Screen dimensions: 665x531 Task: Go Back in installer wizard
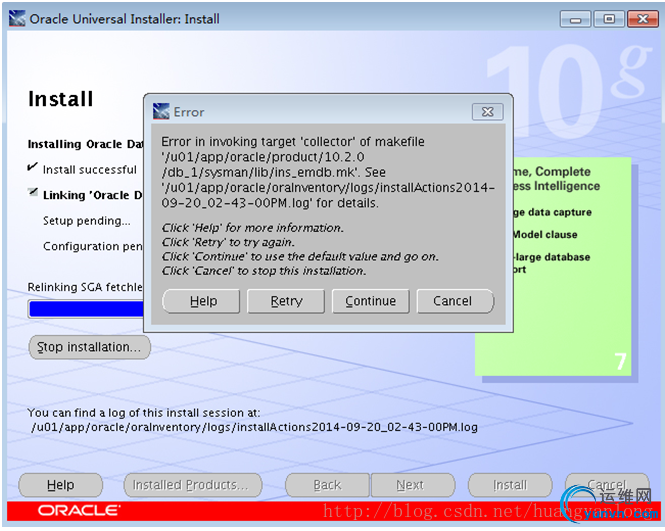pos(327,485)
